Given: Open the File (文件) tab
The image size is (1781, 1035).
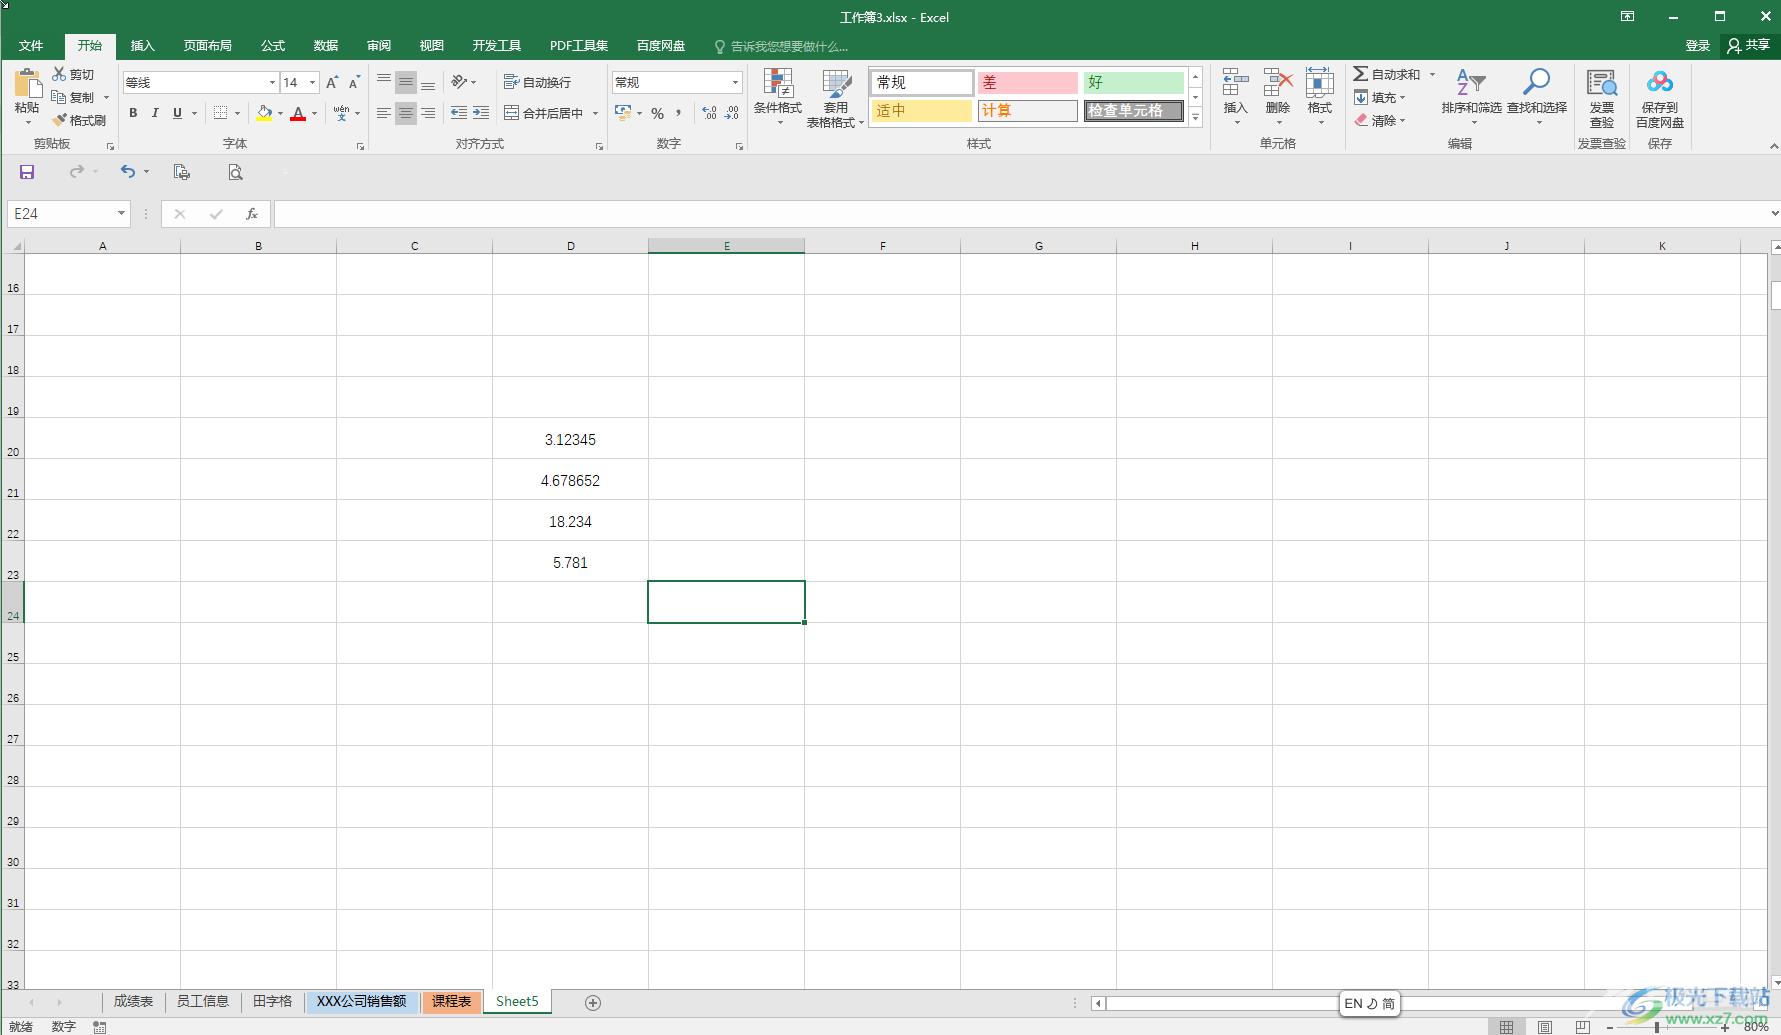Looking at the screenshot, I should pos(31,46).
